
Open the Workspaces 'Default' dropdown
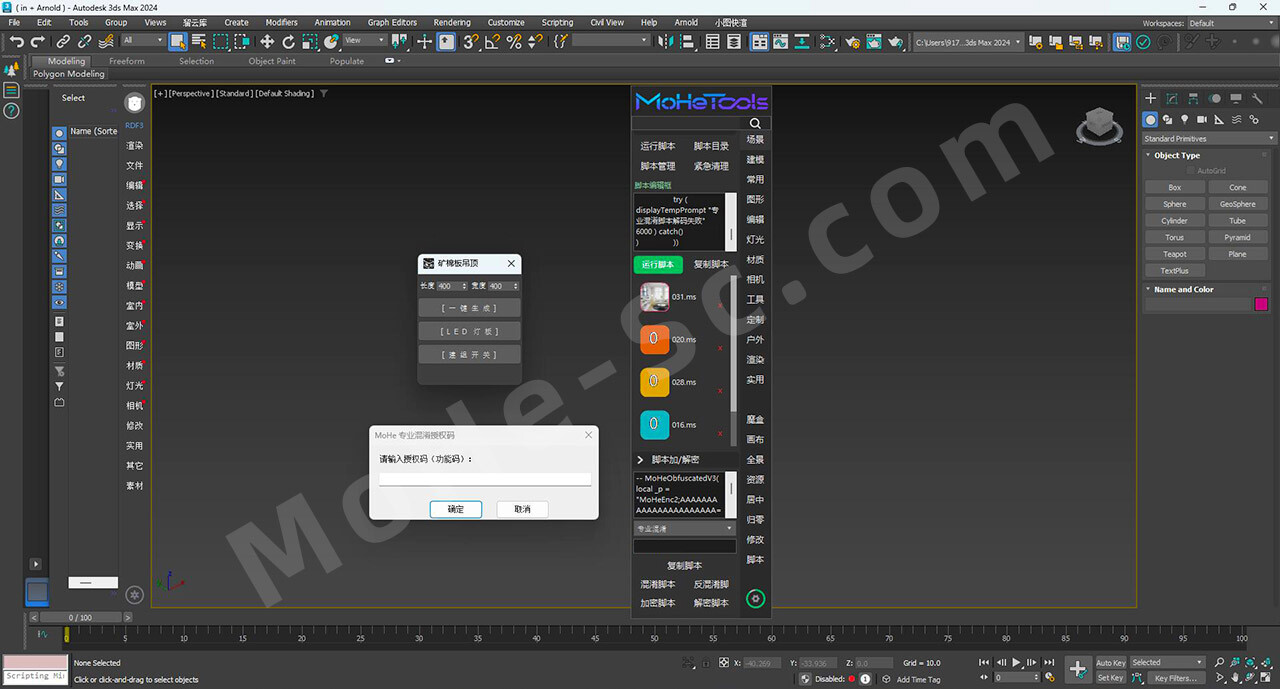[x=1231, y=23]
